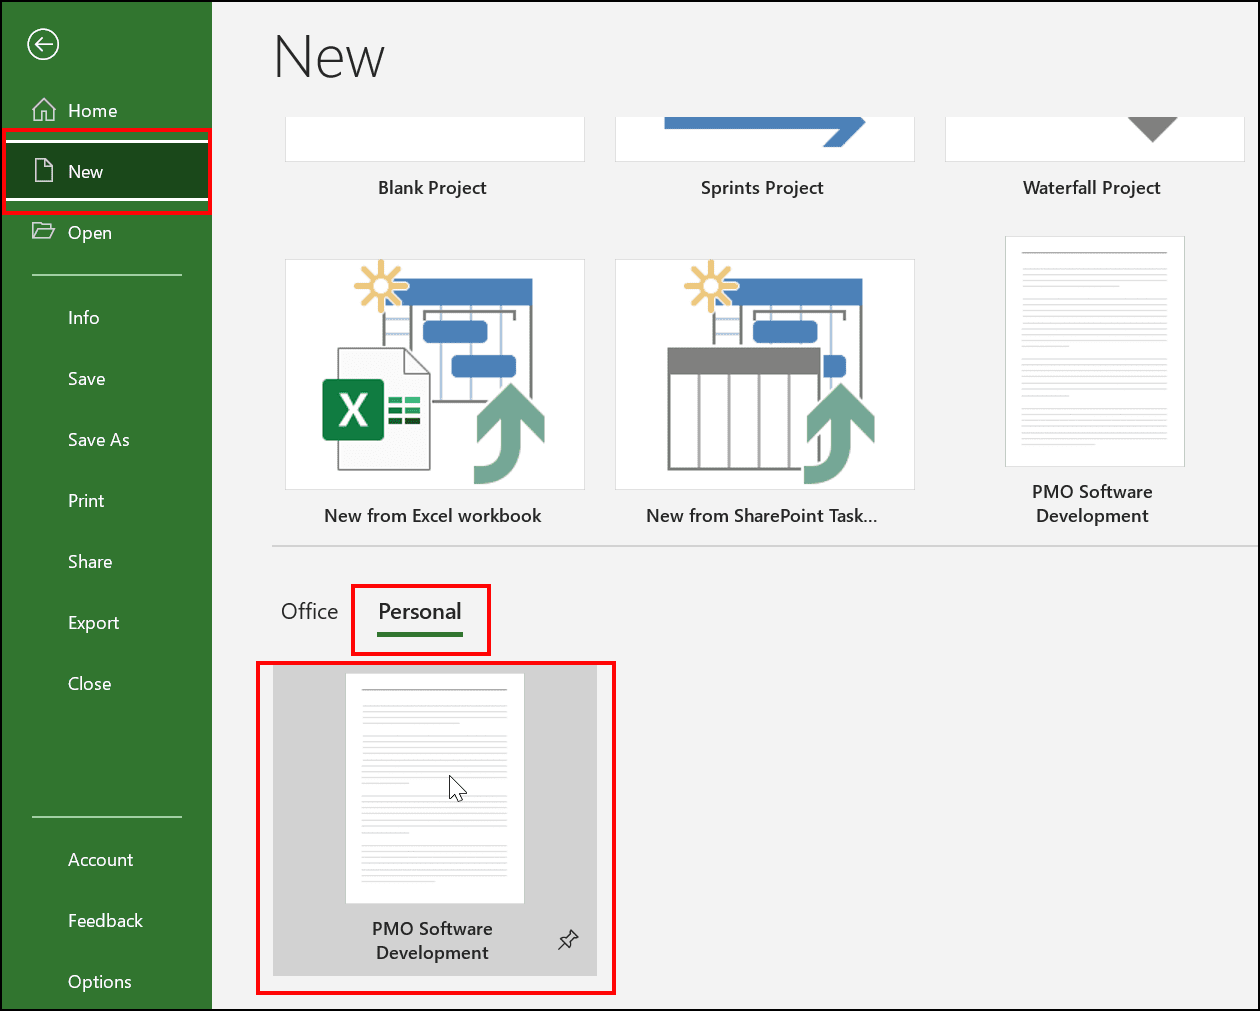Image resolution: width=1260 pixels, height=1011 pixels.
Task: Open the Feedback page
Action: point(106,921)
